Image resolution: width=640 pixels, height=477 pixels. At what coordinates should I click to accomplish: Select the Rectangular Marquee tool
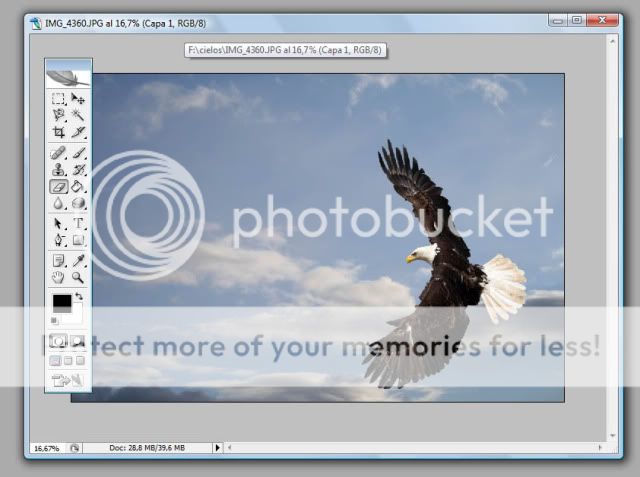(58, 99)
